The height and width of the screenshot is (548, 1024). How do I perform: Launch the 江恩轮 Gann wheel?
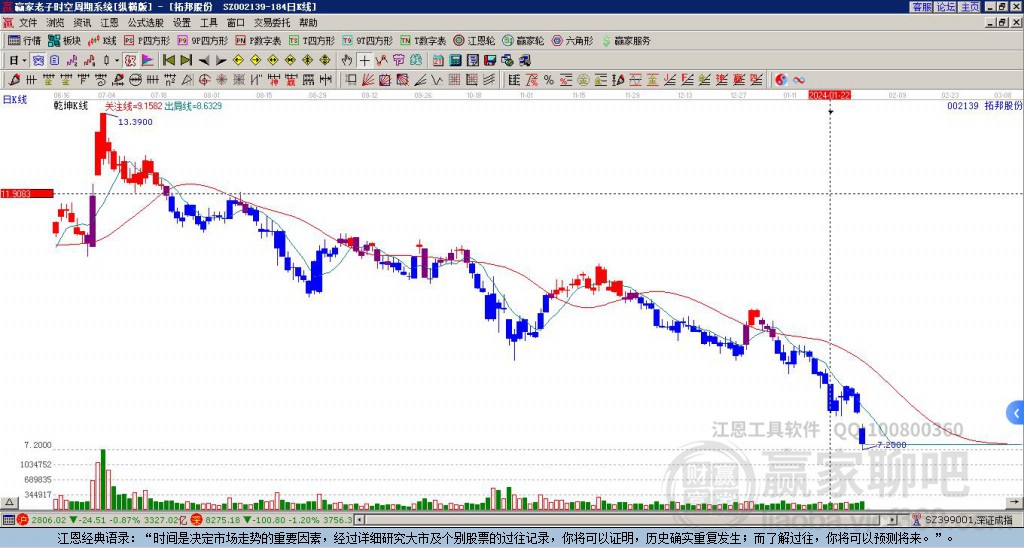(474, 40)
